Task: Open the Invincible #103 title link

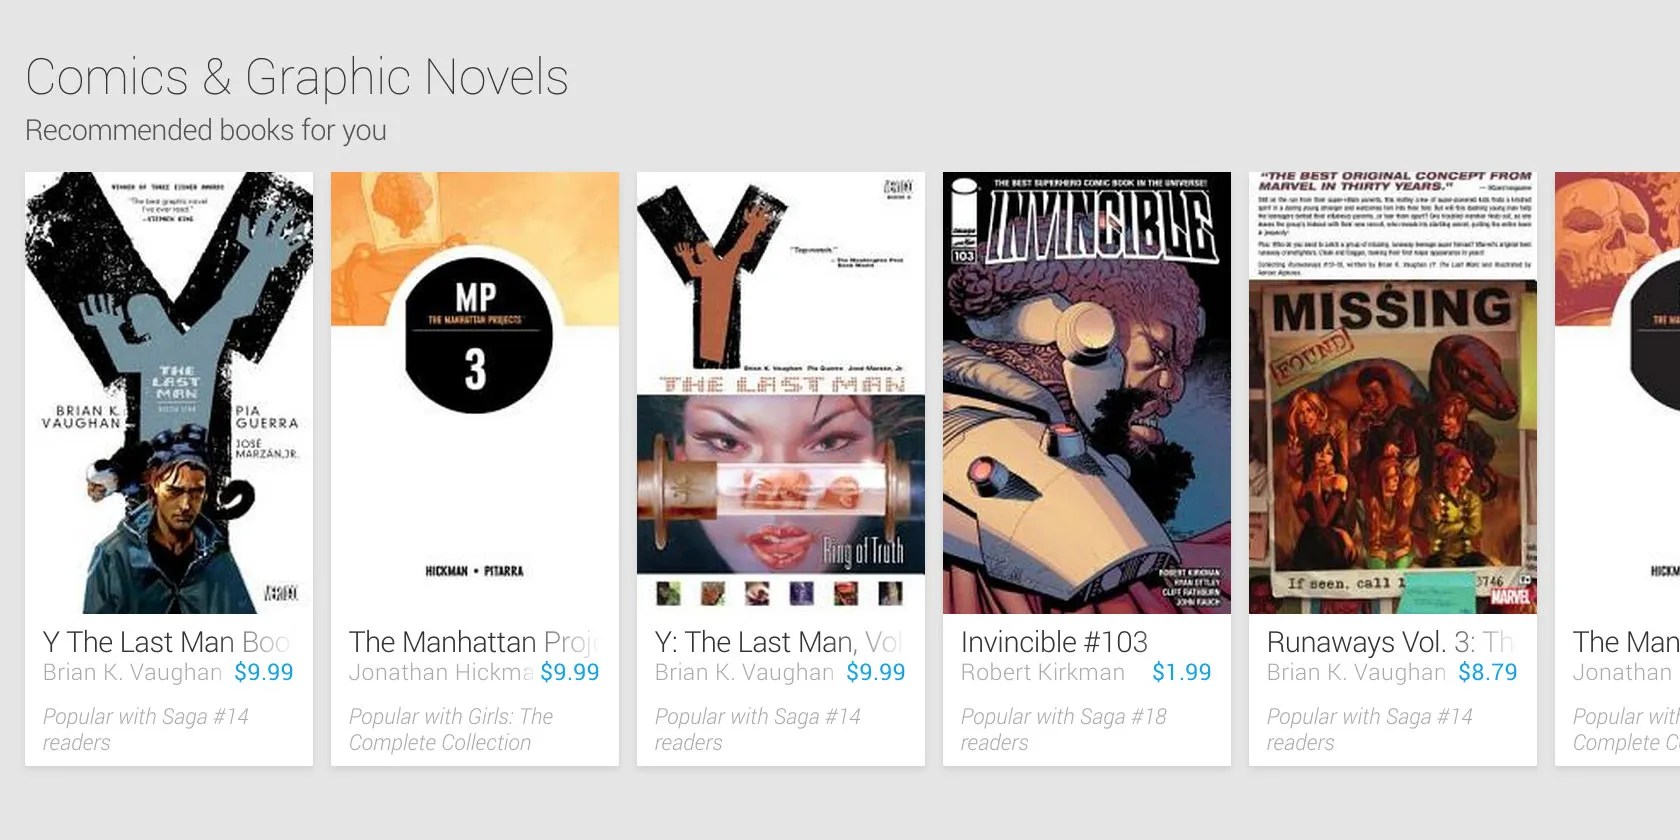Action: coord(1054,642)
